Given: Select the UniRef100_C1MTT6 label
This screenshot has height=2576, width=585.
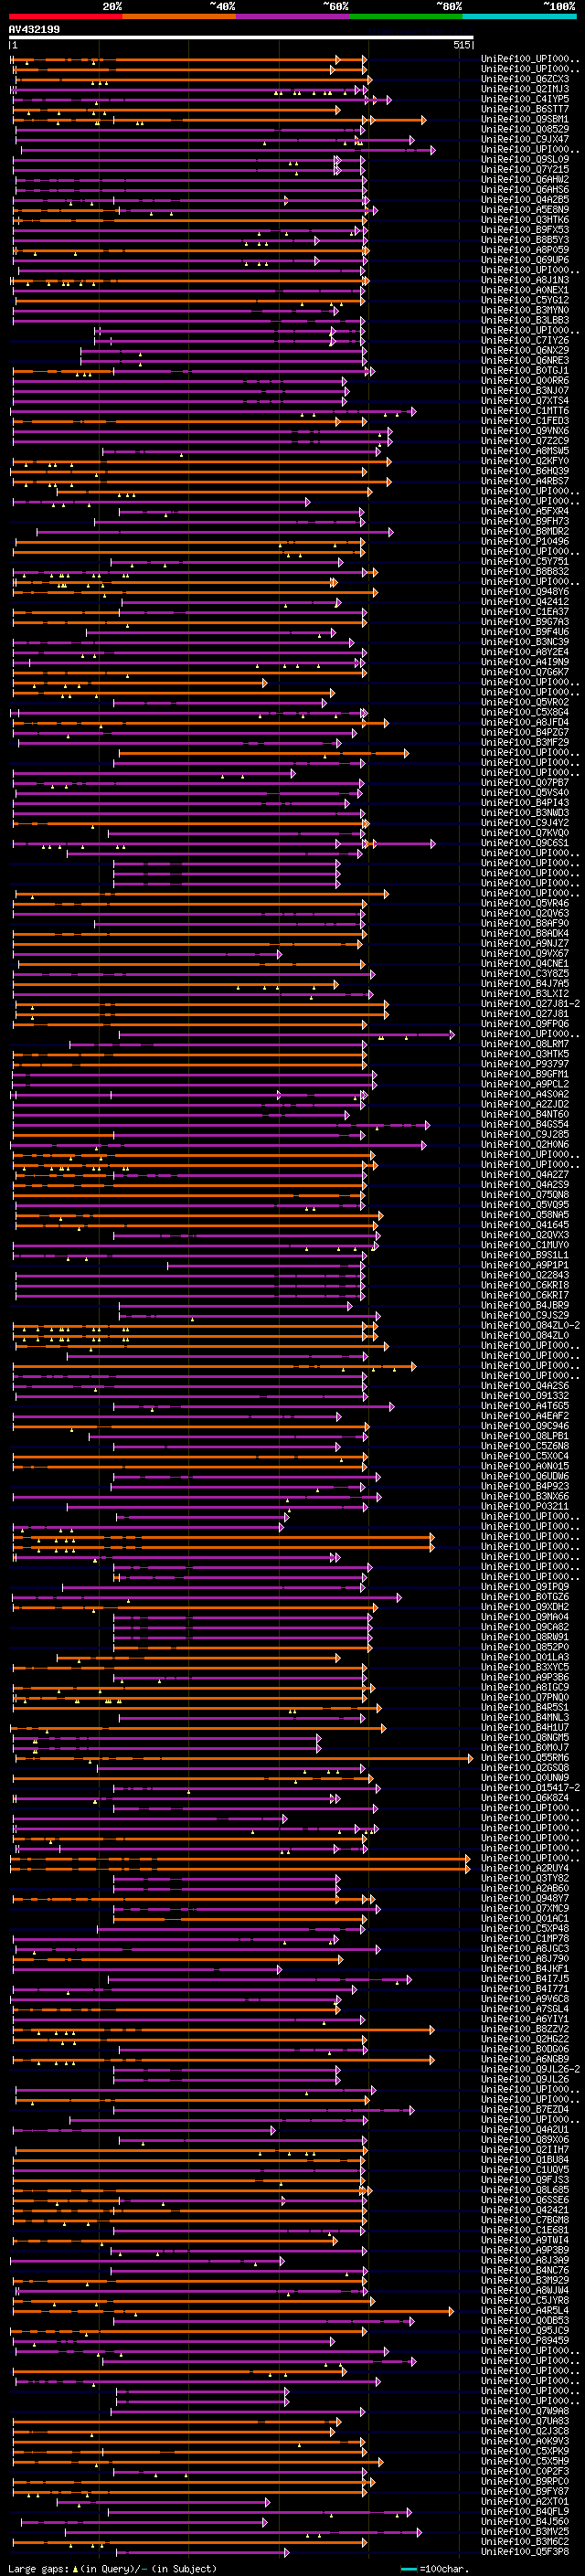Looking at the screenshot, I should [525, 411].
